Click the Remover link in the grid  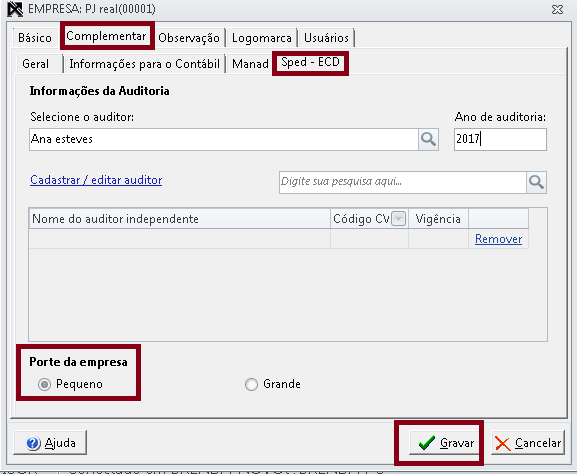click(499, 239)
